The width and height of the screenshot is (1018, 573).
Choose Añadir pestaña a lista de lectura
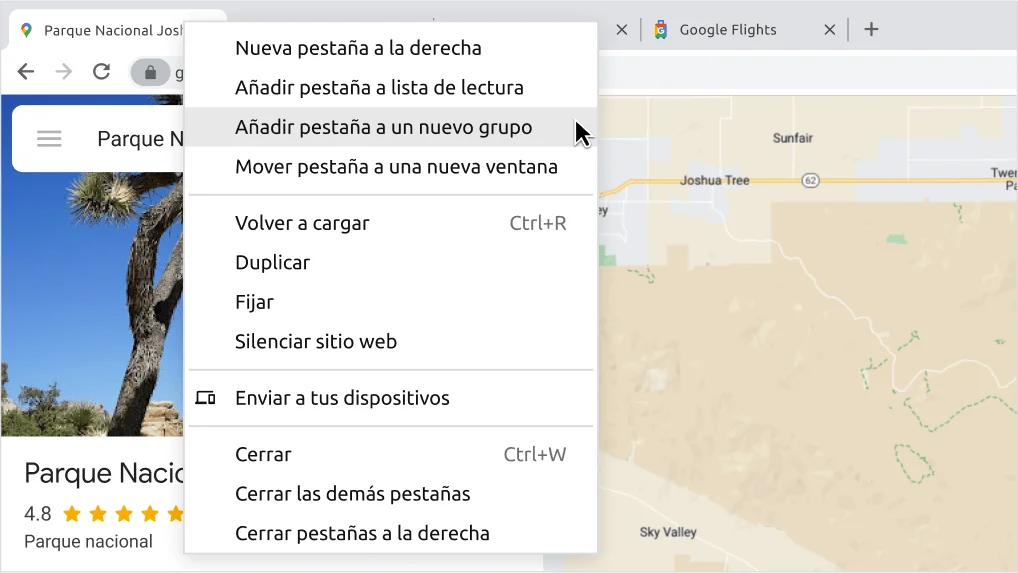pyautogui.click(x=390, y=88)
